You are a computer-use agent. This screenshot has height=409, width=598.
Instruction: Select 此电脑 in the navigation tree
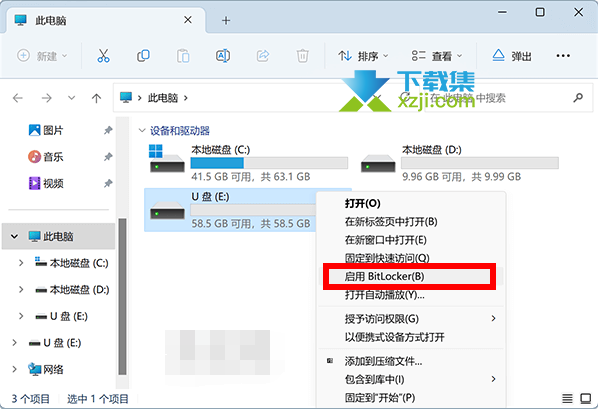58,237
